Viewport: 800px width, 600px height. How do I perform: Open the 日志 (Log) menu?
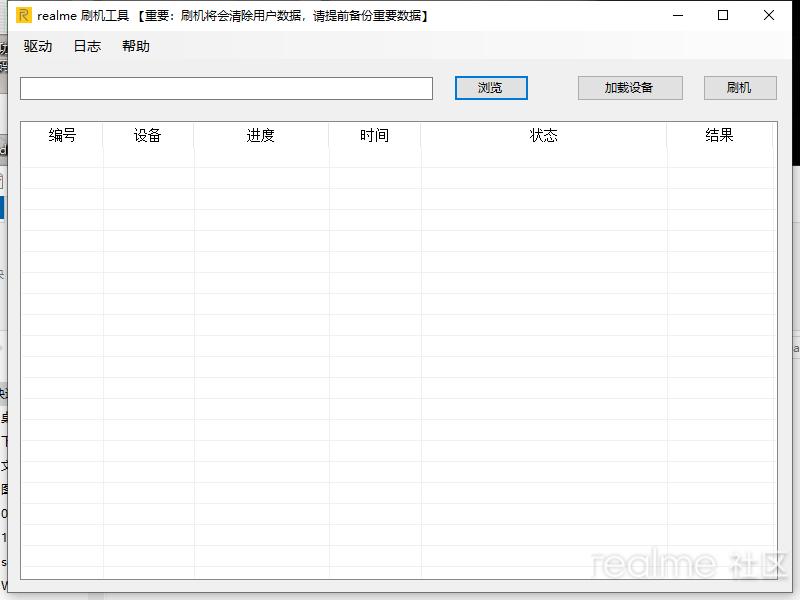(86, 46)
